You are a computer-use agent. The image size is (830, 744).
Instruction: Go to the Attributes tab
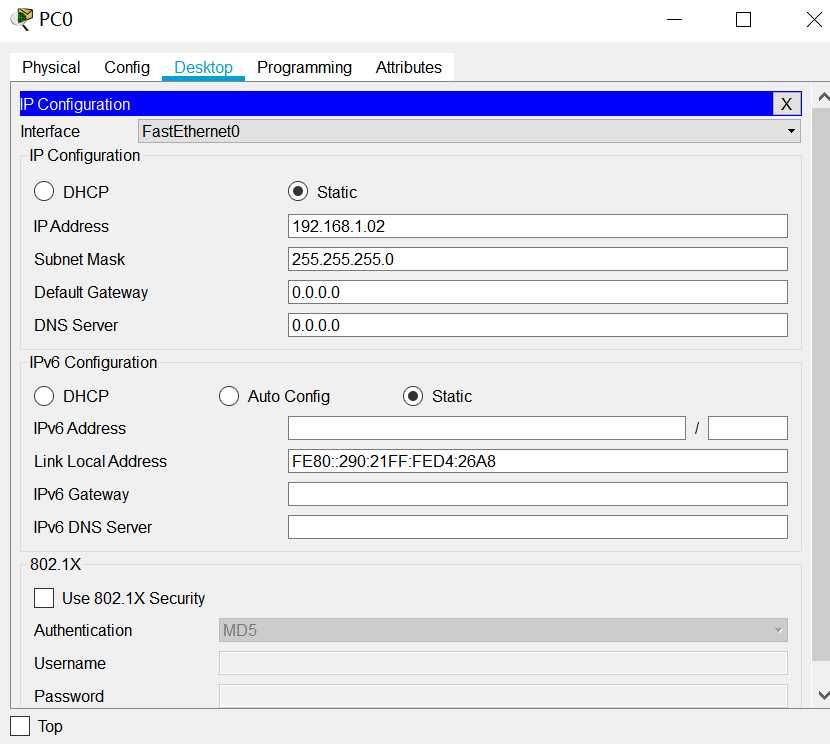click(x=409, y=67)
